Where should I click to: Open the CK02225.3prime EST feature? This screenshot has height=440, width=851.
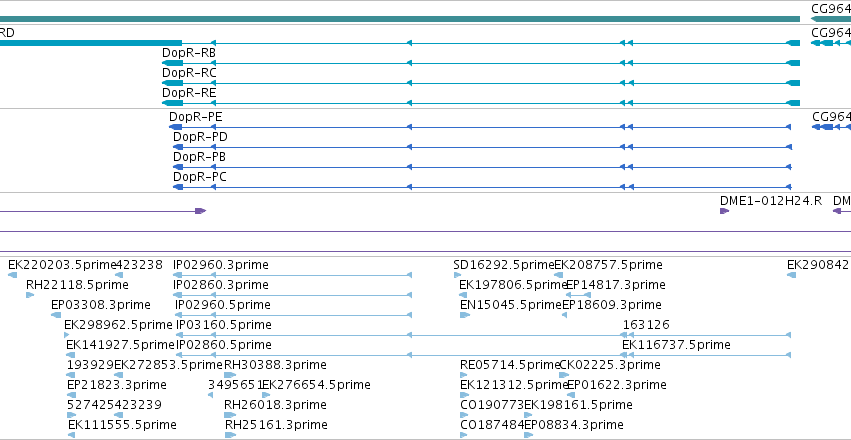pyautogui.click(x=564, y=375)
